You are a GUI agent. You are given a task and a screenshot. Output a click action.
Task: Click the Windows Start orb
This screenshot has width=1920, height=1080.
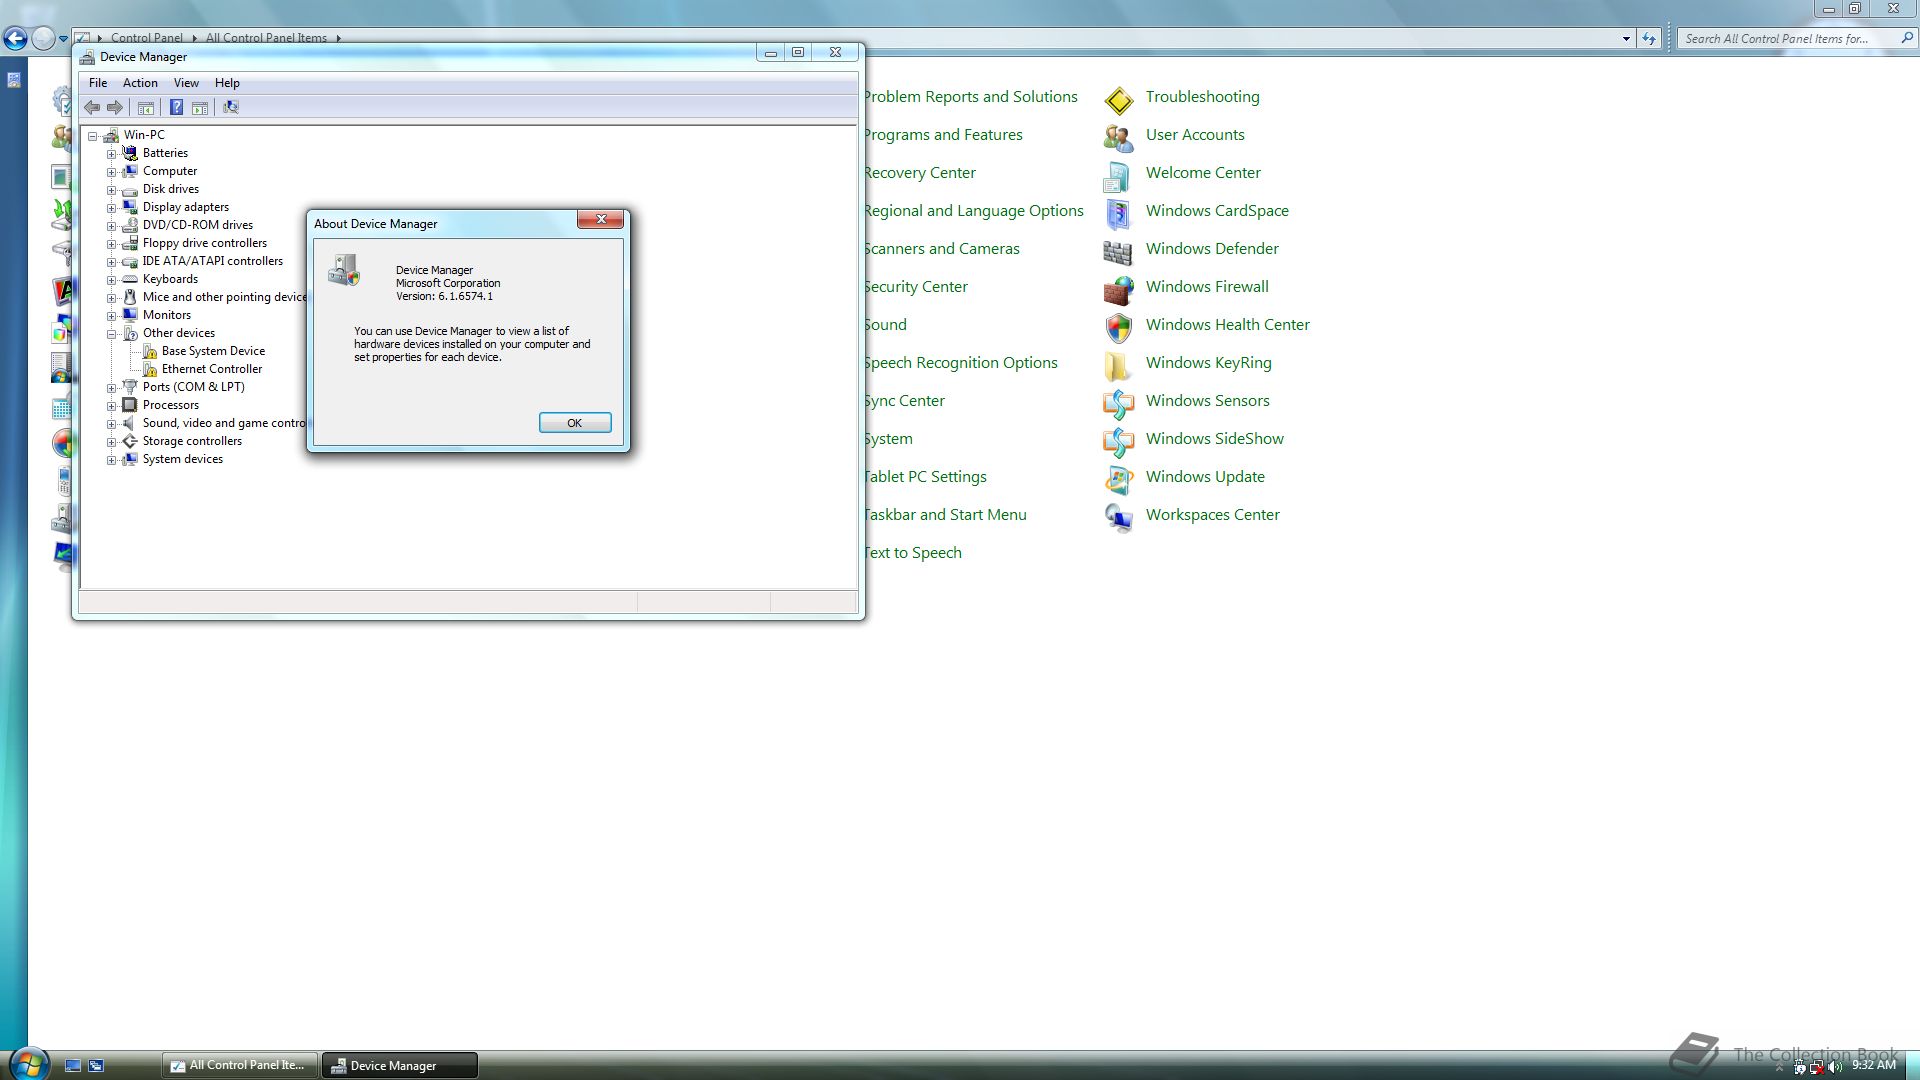pos(27,1063)
